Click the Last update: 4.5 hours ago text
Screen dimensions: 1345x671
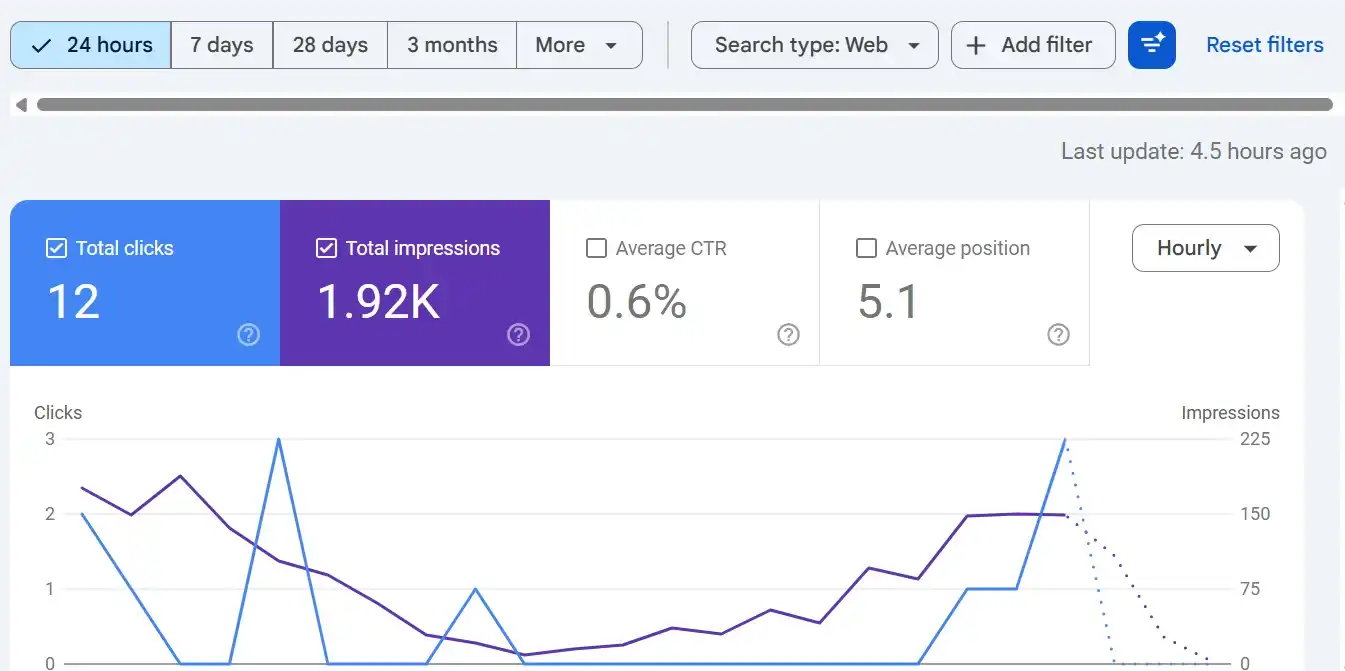1194,152
